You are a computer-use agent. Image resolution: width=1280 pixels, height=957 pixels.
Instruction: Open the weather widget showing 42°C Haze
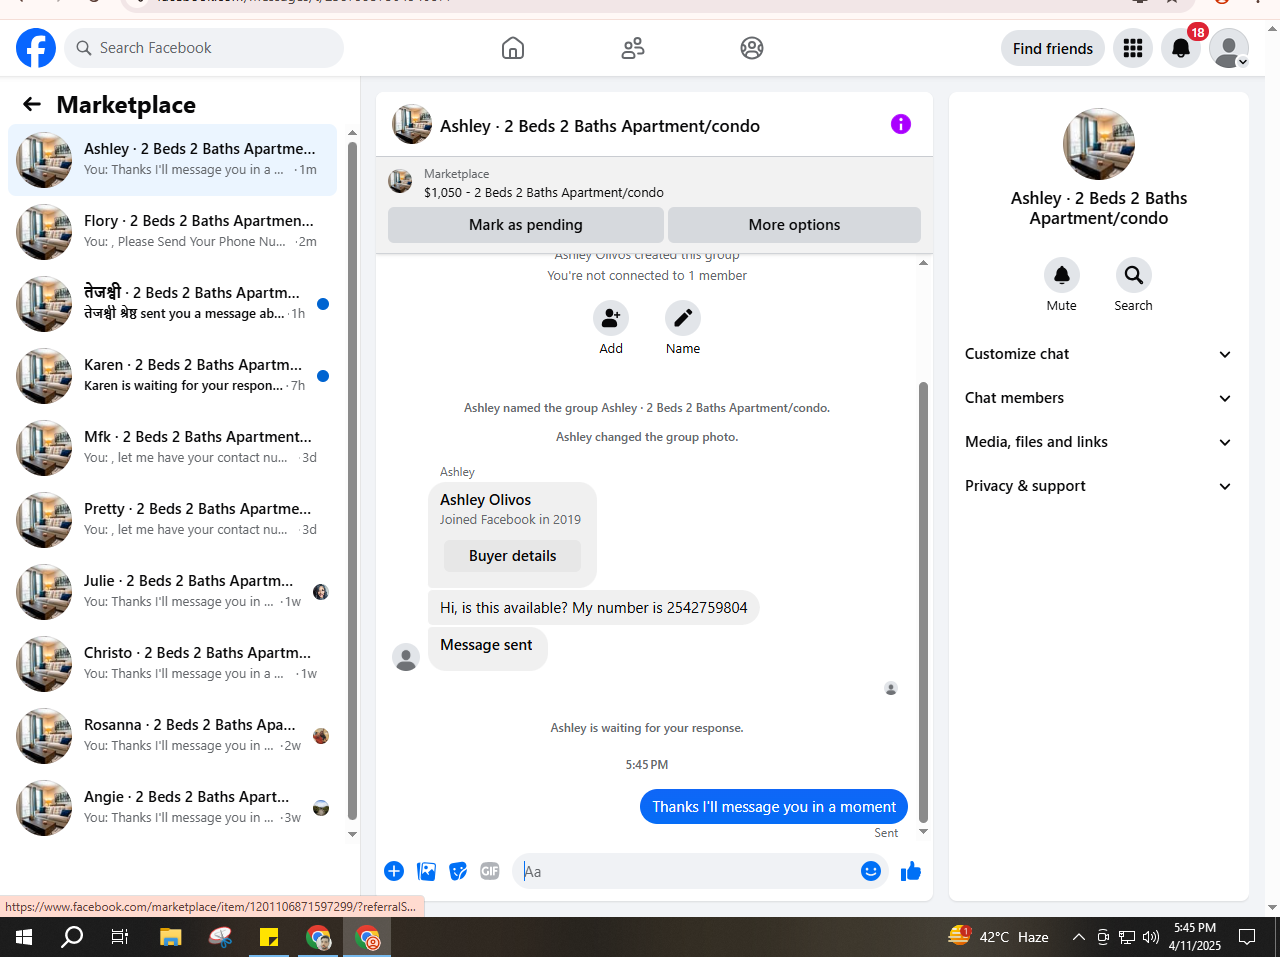[998, 937]
